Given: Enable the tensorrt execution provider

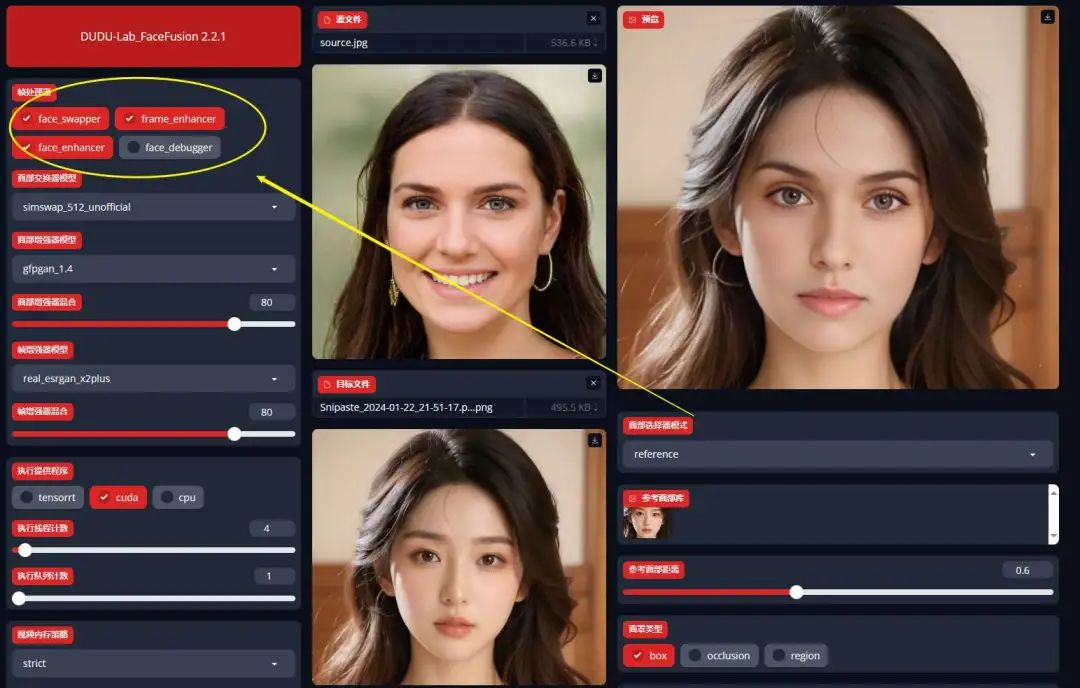Looking at the screenshot, I should [x=26, y=498].
